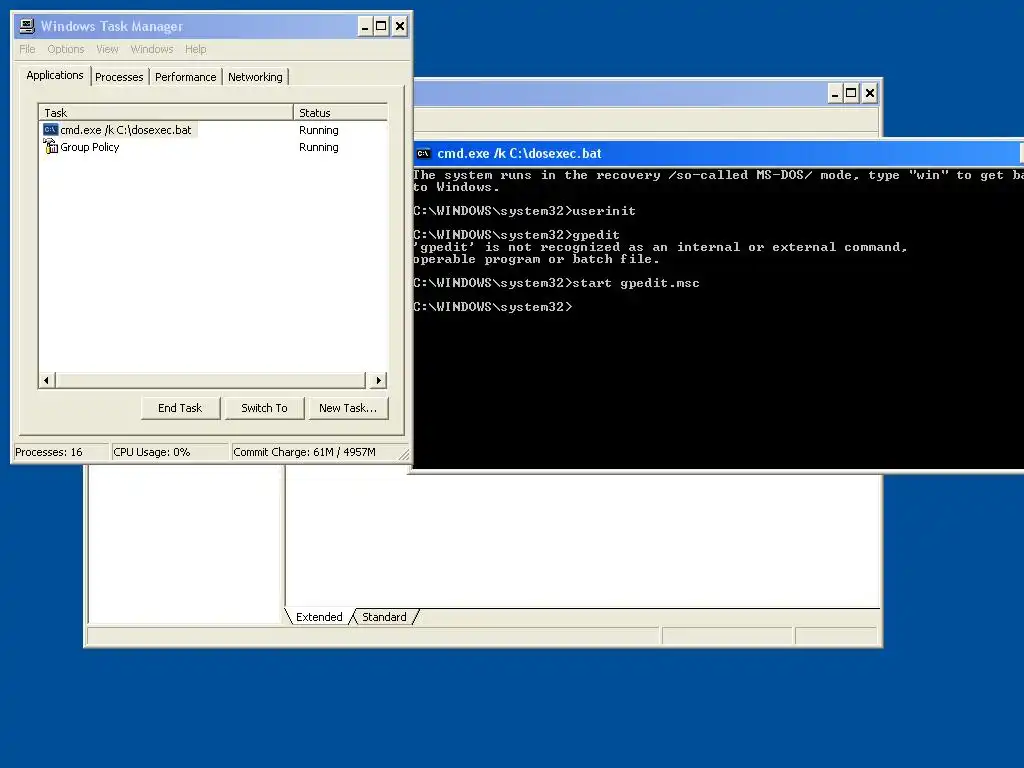This screenshot has height=768, width=1024.
Task: Open the View menu in Task Manager
Action: pos(107,50)
